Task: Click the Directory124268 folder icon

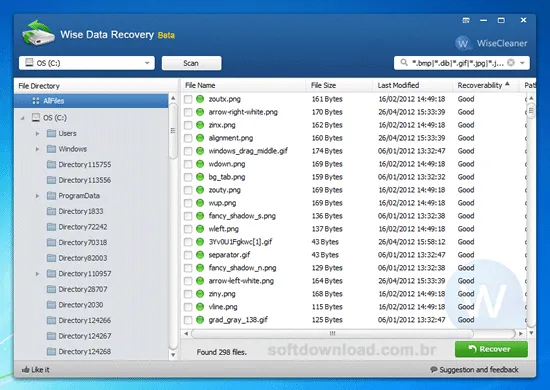Action: pyautogui.click(x=51, y=351)
